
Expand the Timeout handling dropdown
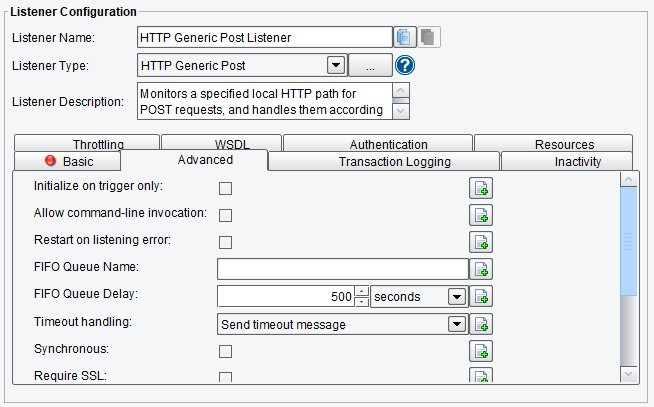point(457,324)
